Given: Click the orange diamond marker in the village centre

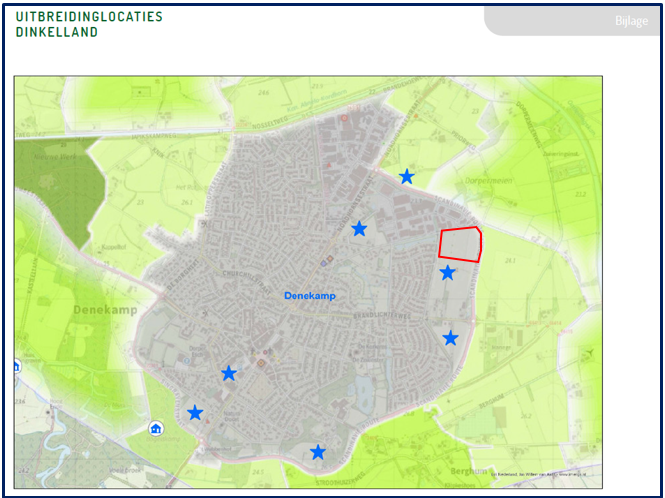Looking at the screenshot, I should (261, 363).
